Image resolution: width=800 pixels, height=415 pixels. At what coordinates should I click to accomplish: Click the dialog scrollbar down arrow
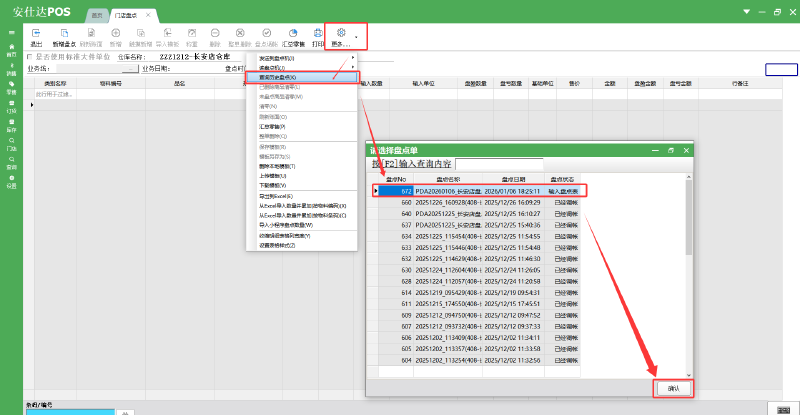point(688,375)
